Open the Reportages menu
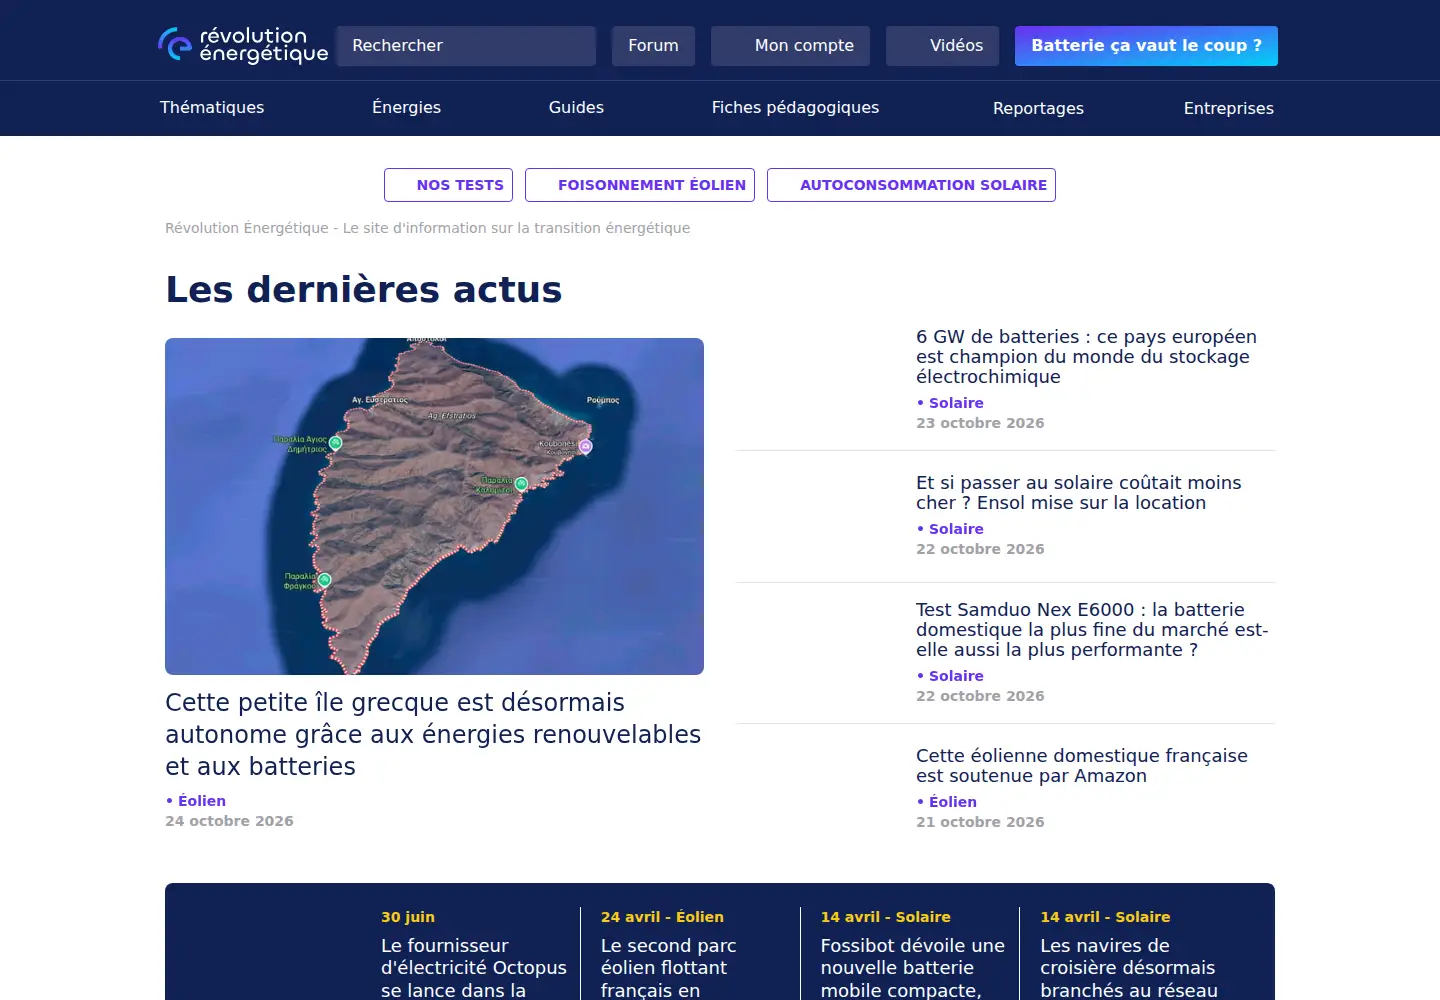Viewport: 1440px width, 1000px height. click(1038, 108)
